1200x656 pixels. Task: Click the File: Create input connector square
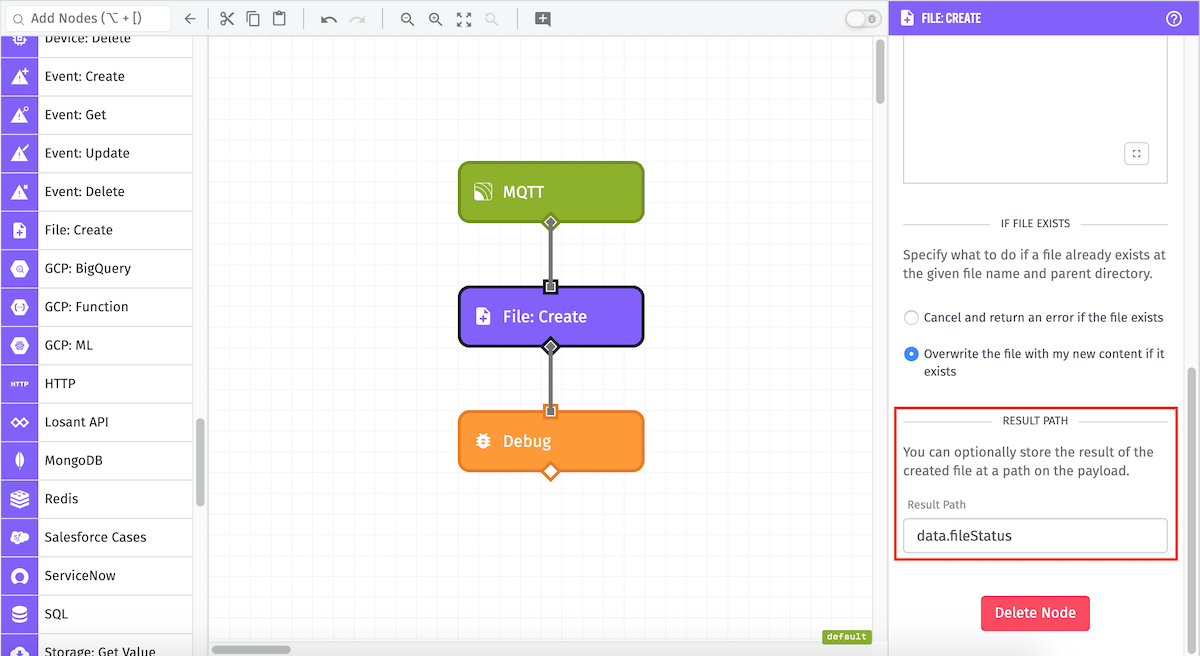[x=550, y=287]
